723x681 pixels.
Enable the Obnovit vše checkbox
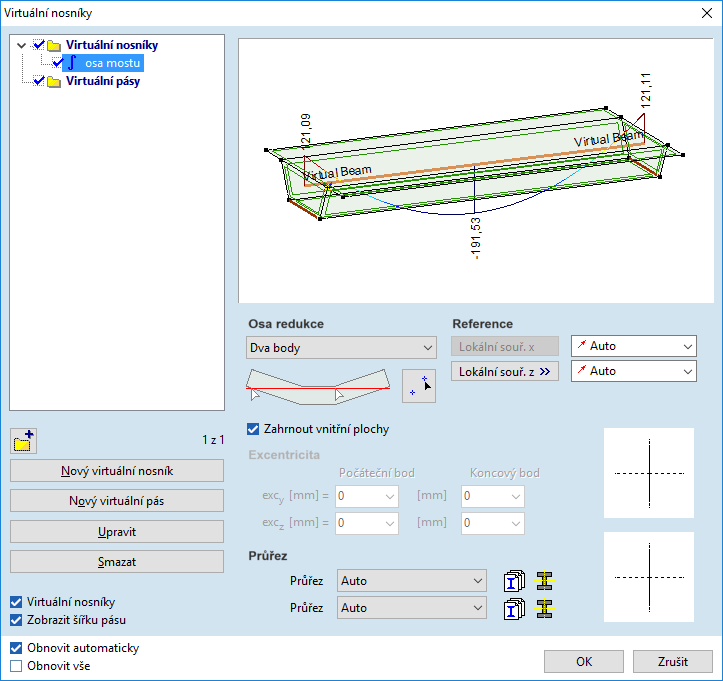[x=16, y=665]
